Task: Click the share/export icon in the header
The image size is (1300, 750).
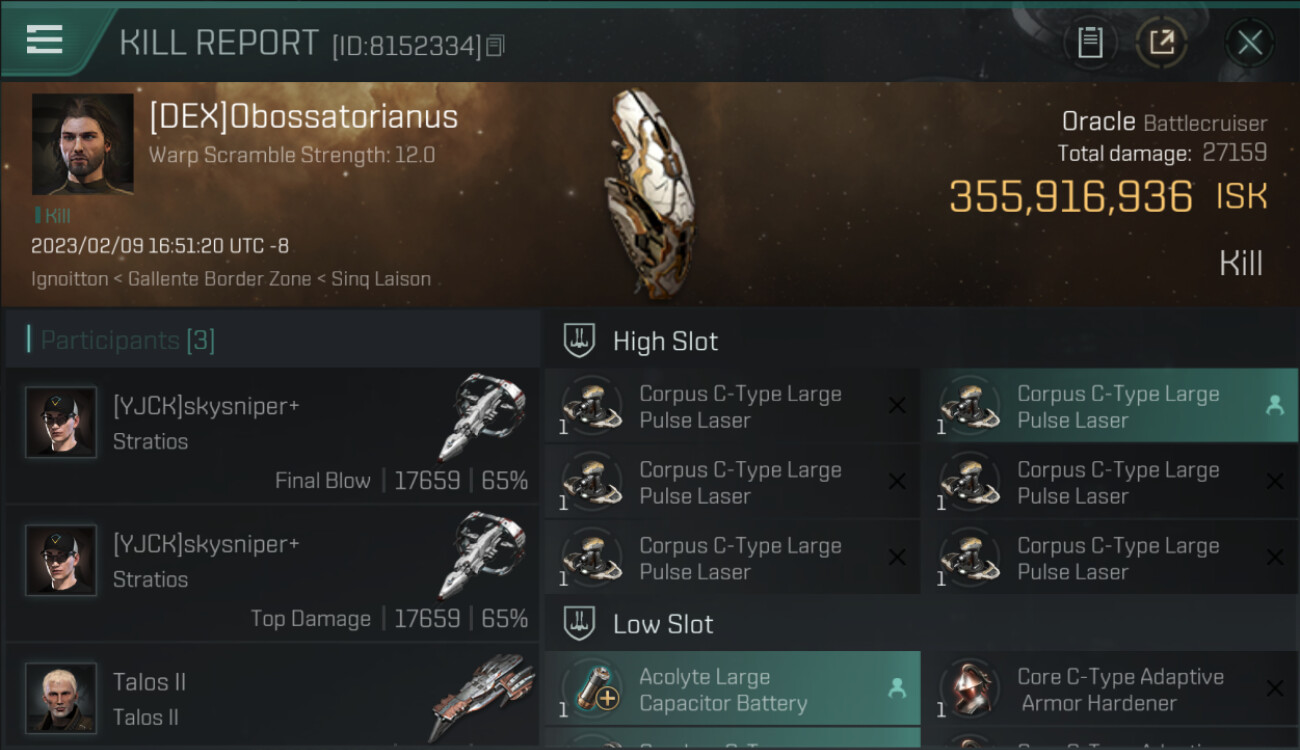Action: pos(1161,42)
